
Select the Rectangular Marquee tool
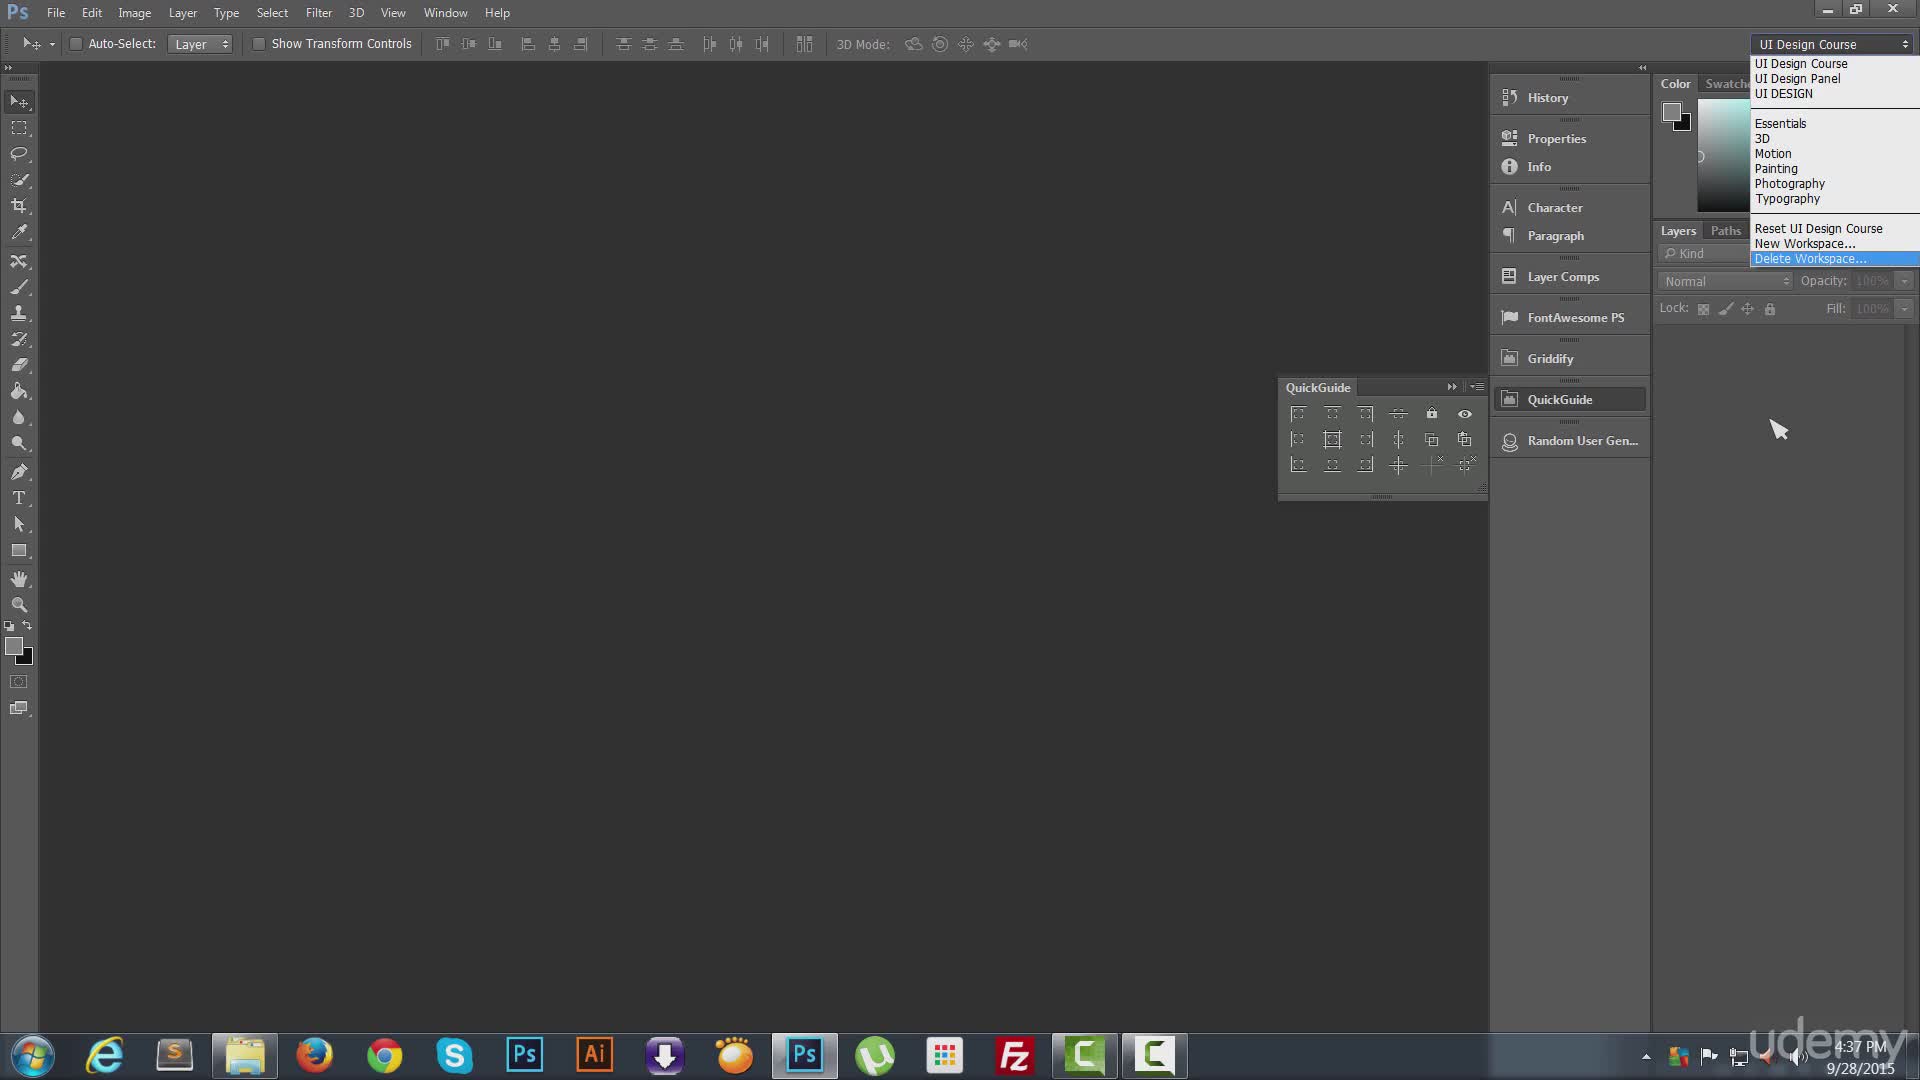coord(19,128)
